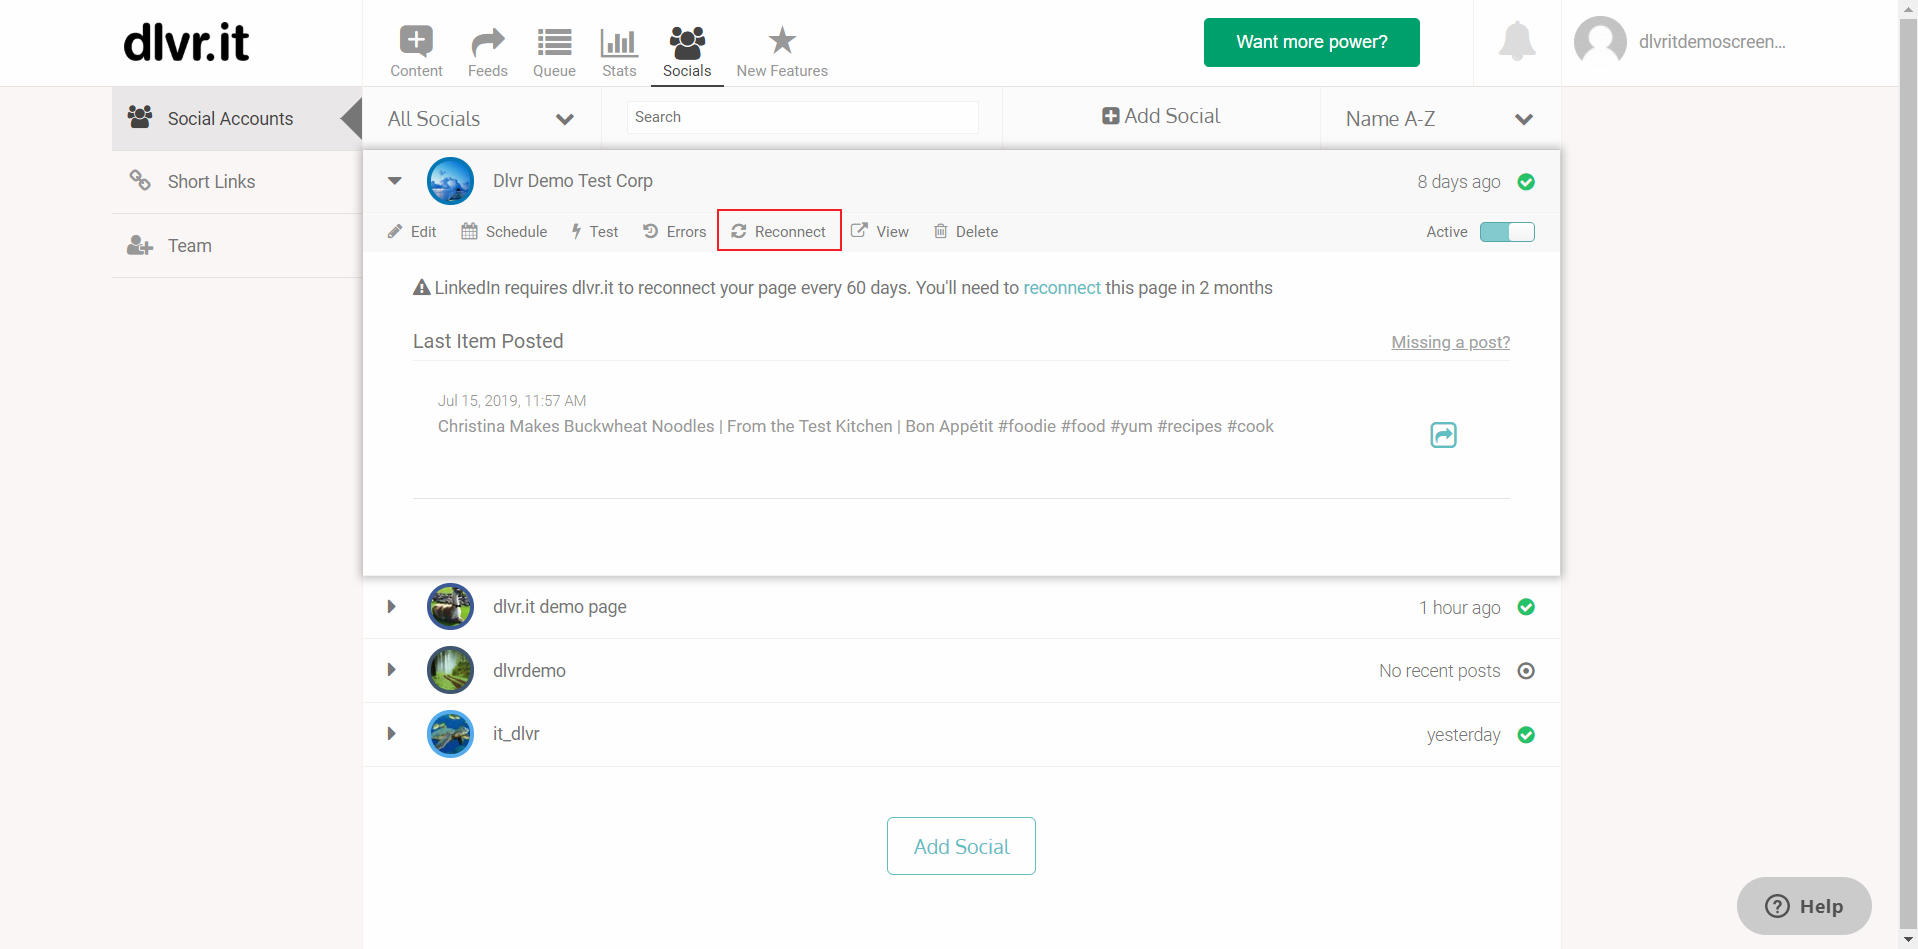
Task: Select Social Accounts in sidebar
Action: [237, 118]
